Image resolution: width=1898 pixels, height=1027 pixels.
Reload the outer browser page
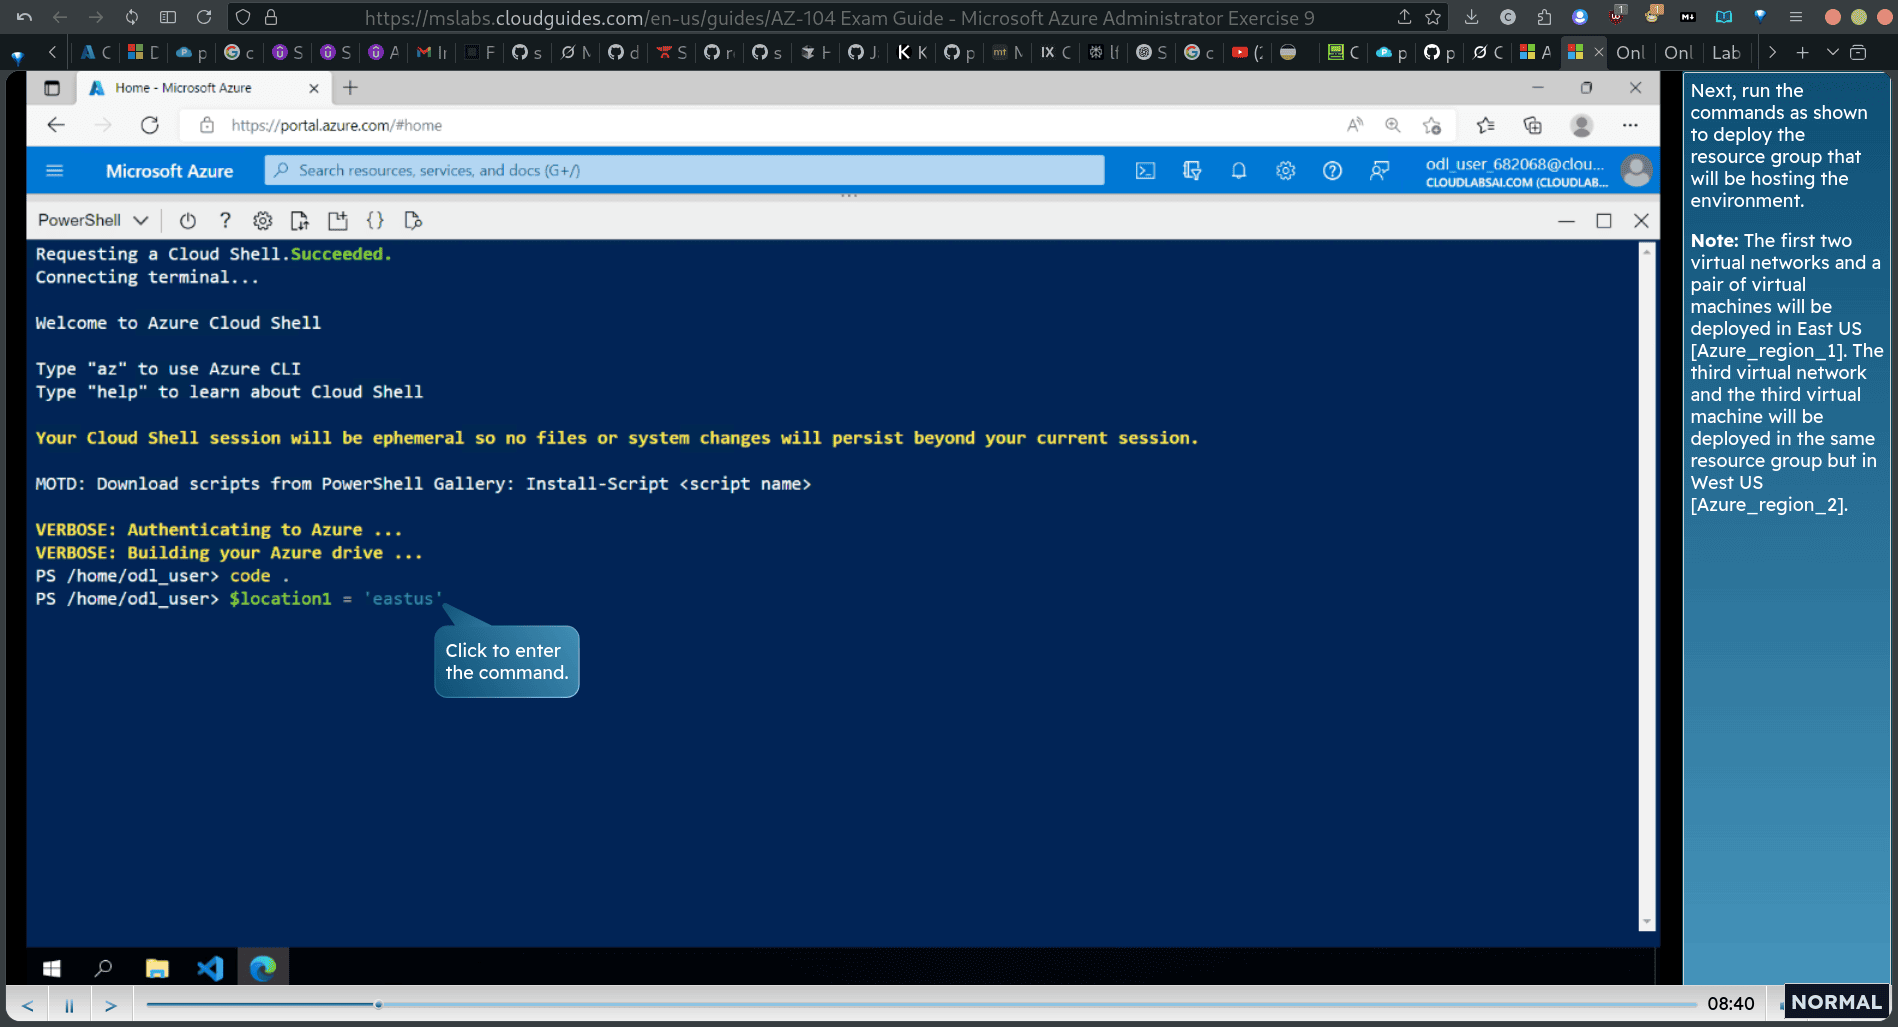pos(204,17)
